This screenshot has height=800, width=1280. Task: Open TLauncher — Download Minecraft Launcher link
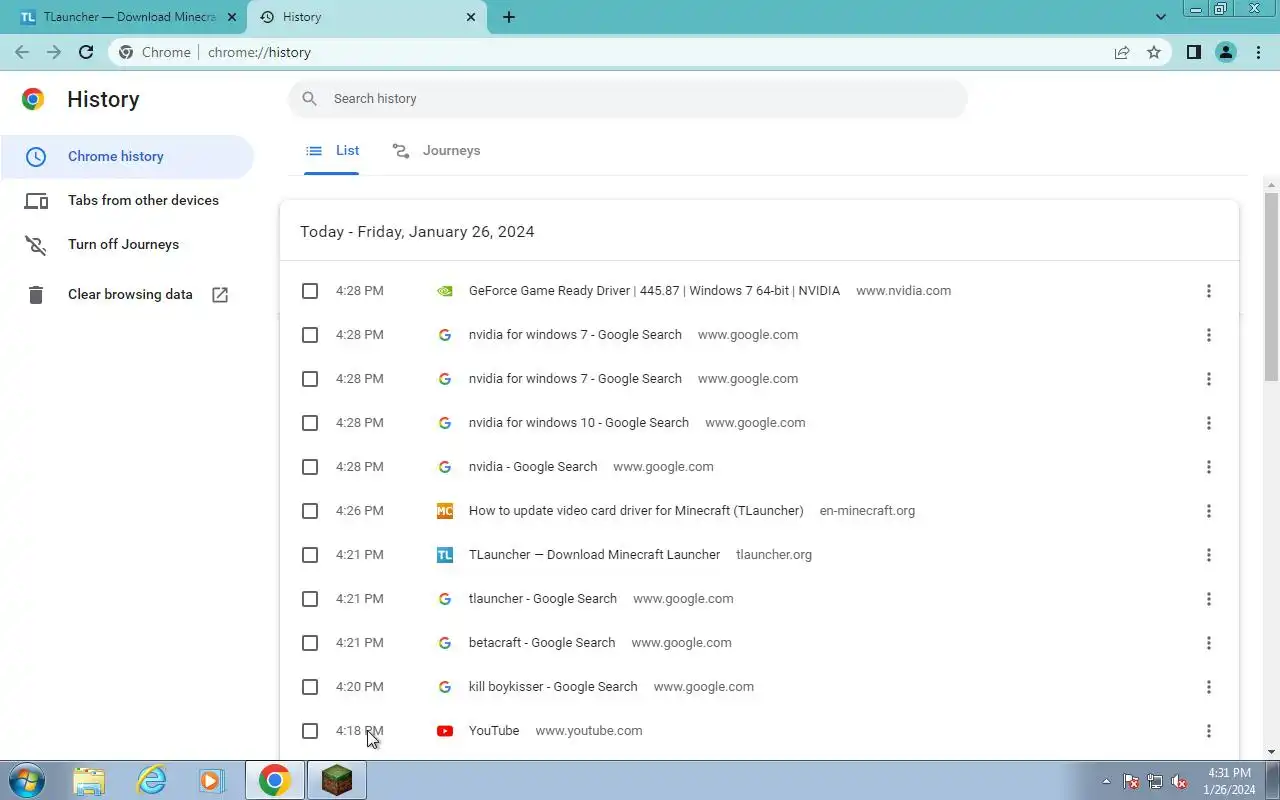(594, 555)
